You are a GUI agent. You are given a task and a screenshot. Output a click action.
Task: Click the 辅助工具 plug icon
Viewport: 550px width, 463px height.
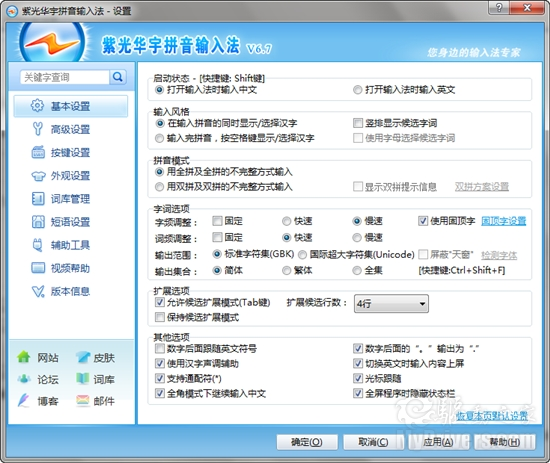(38, 245)
